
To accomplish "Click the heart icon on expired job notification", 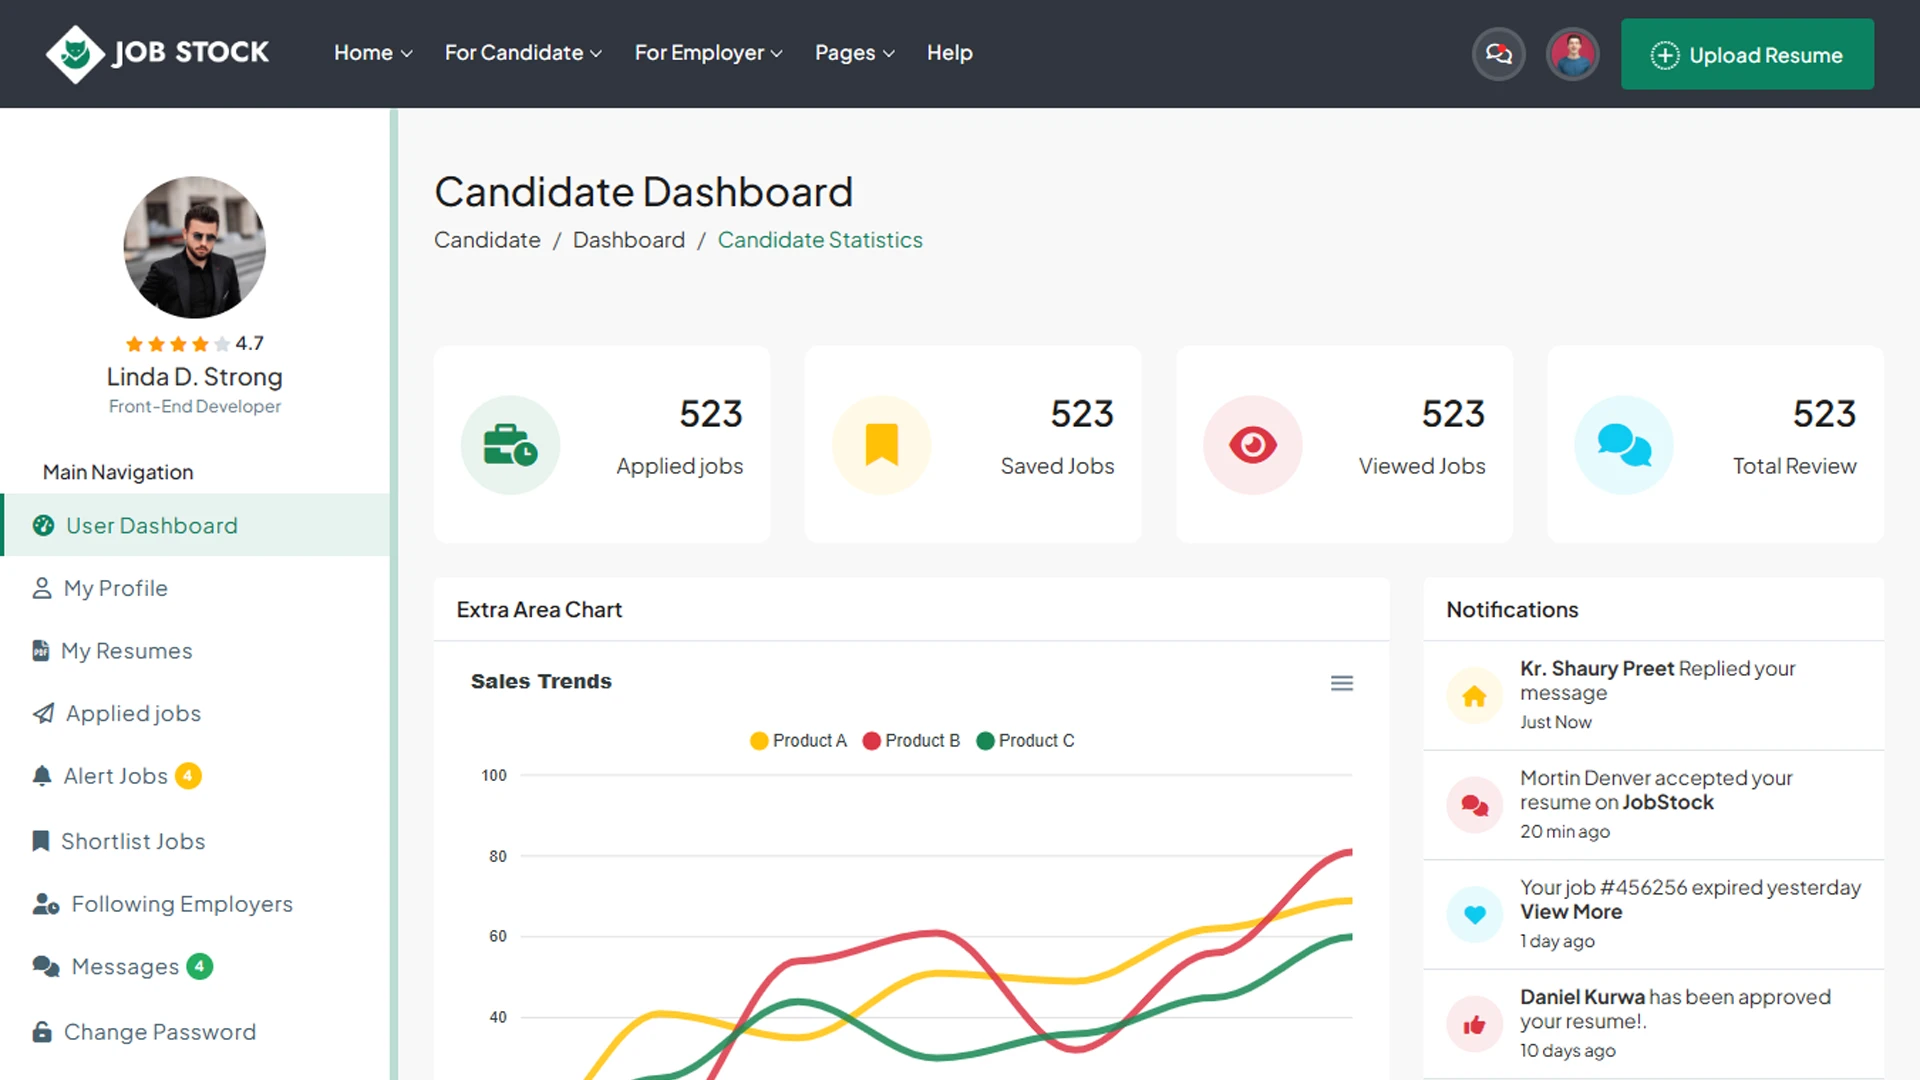I will point(1474,914).
